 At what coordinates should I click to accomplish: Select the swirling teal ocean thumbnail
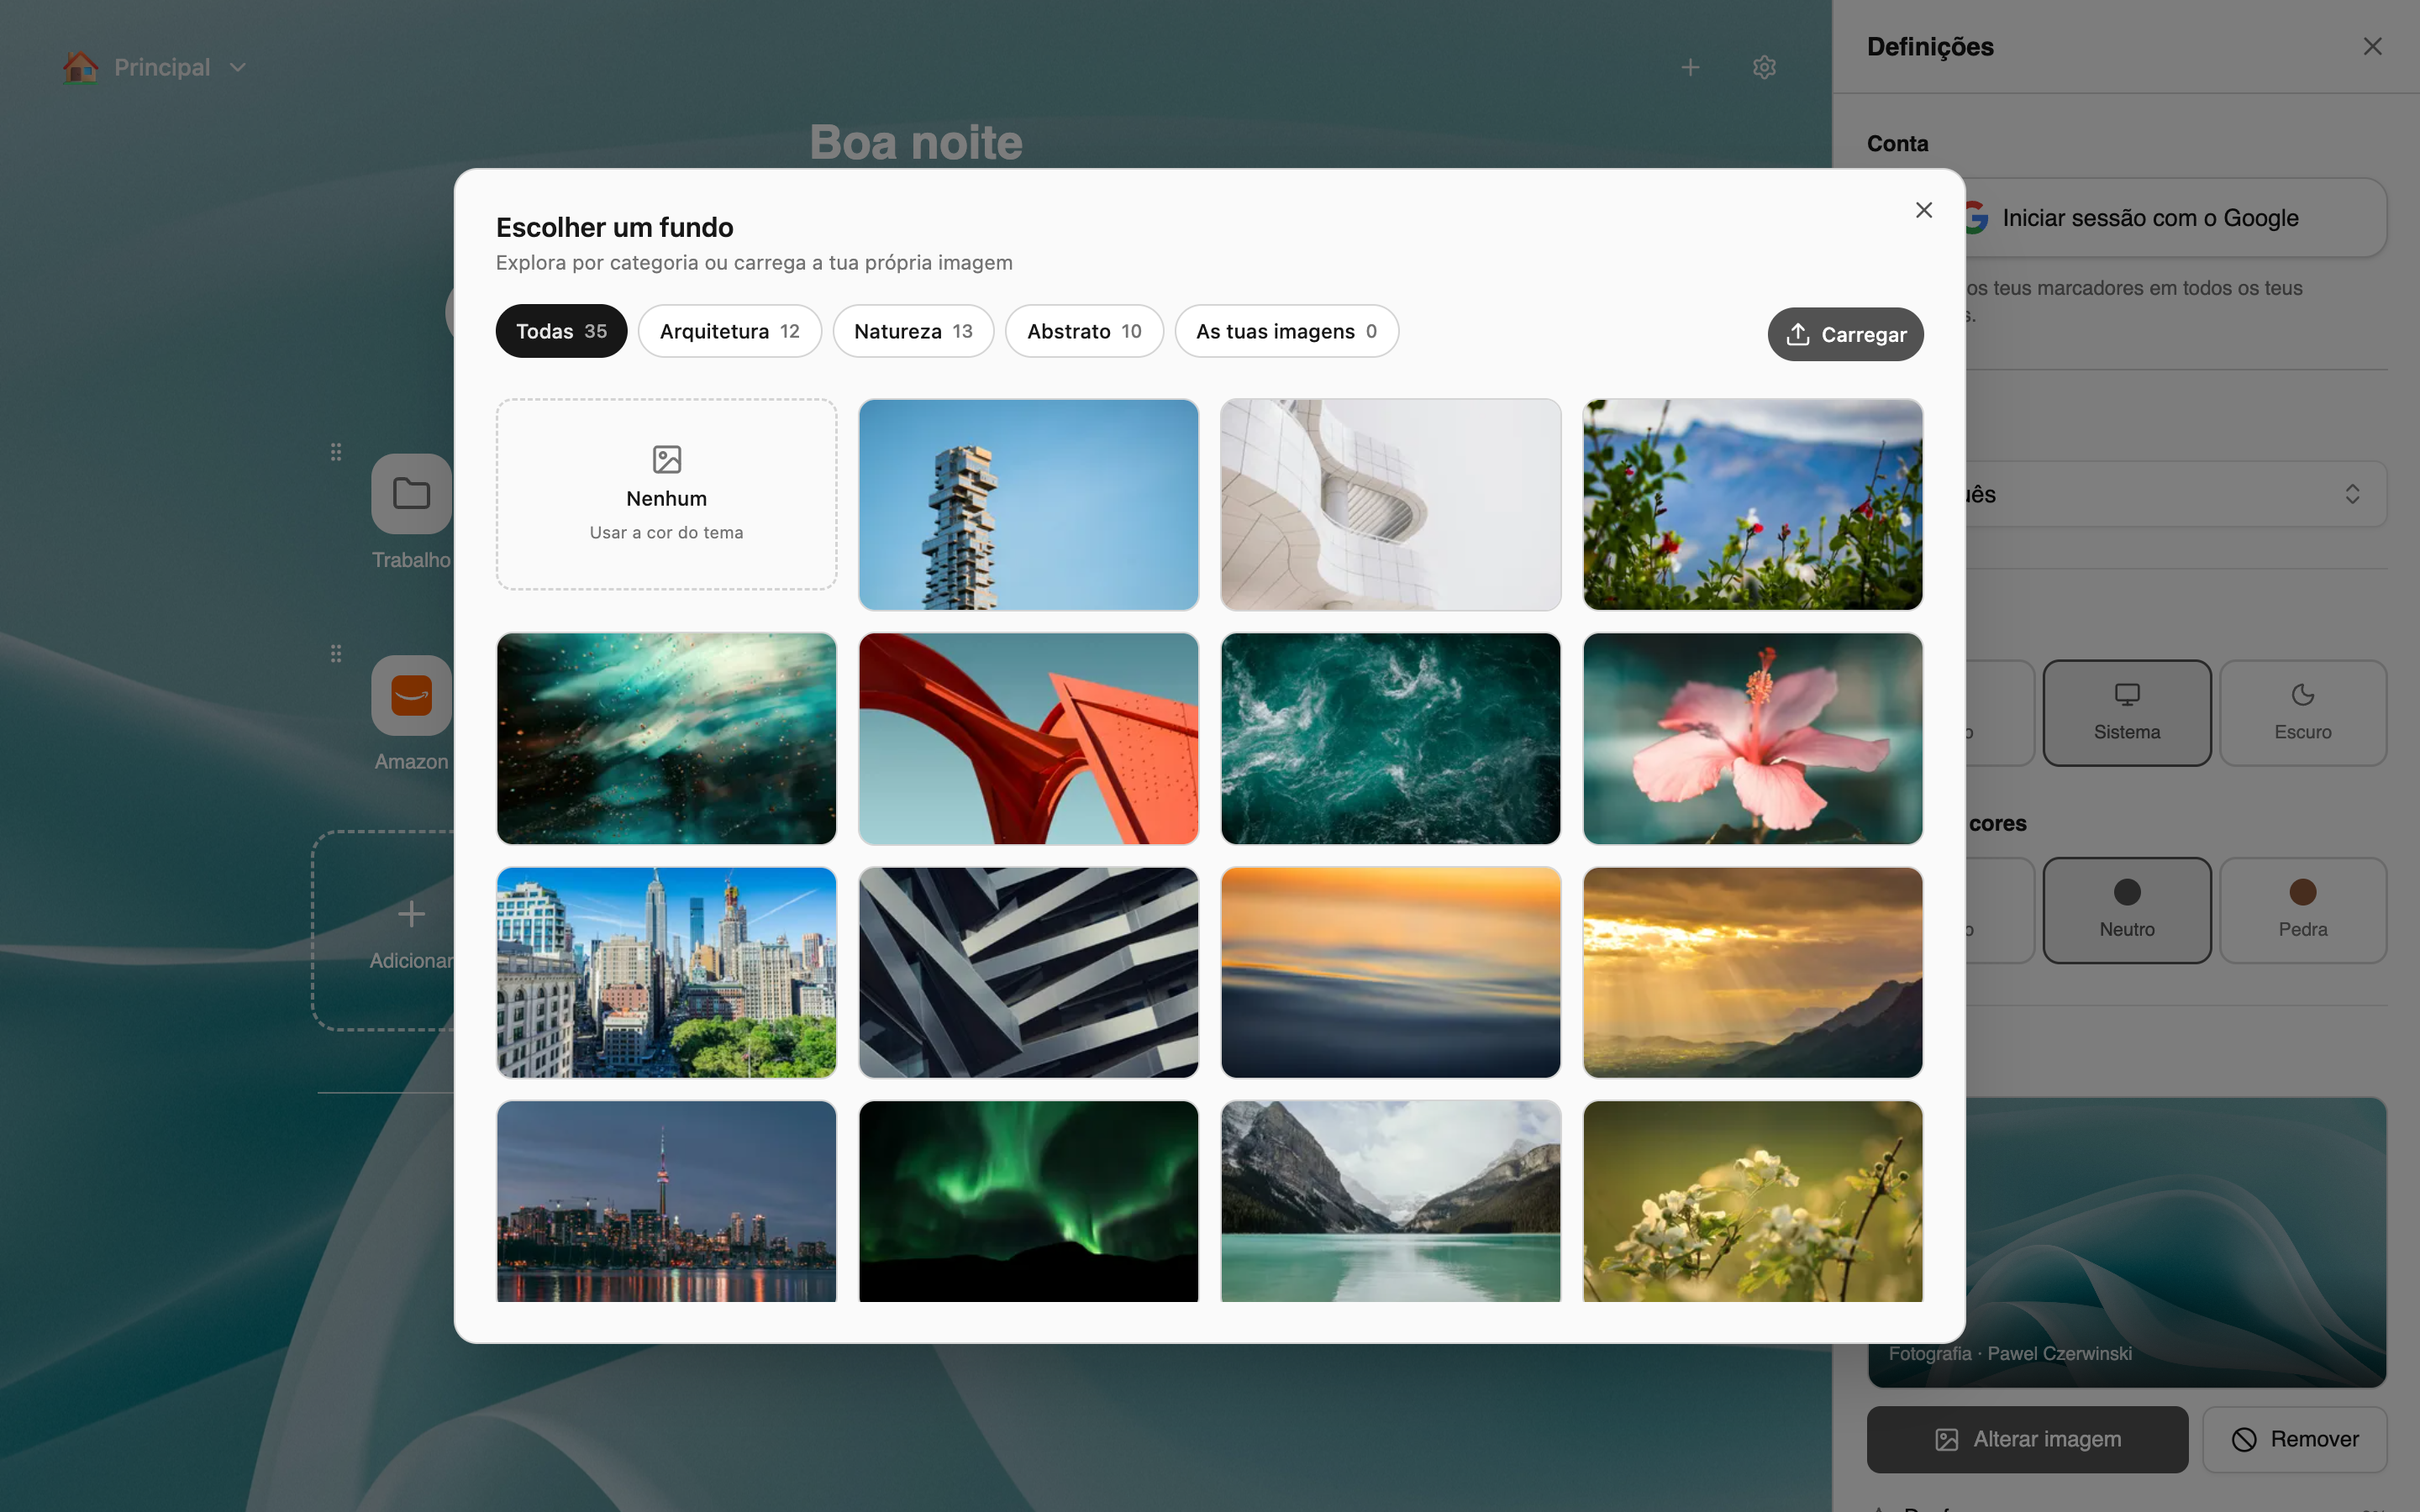1390,739
